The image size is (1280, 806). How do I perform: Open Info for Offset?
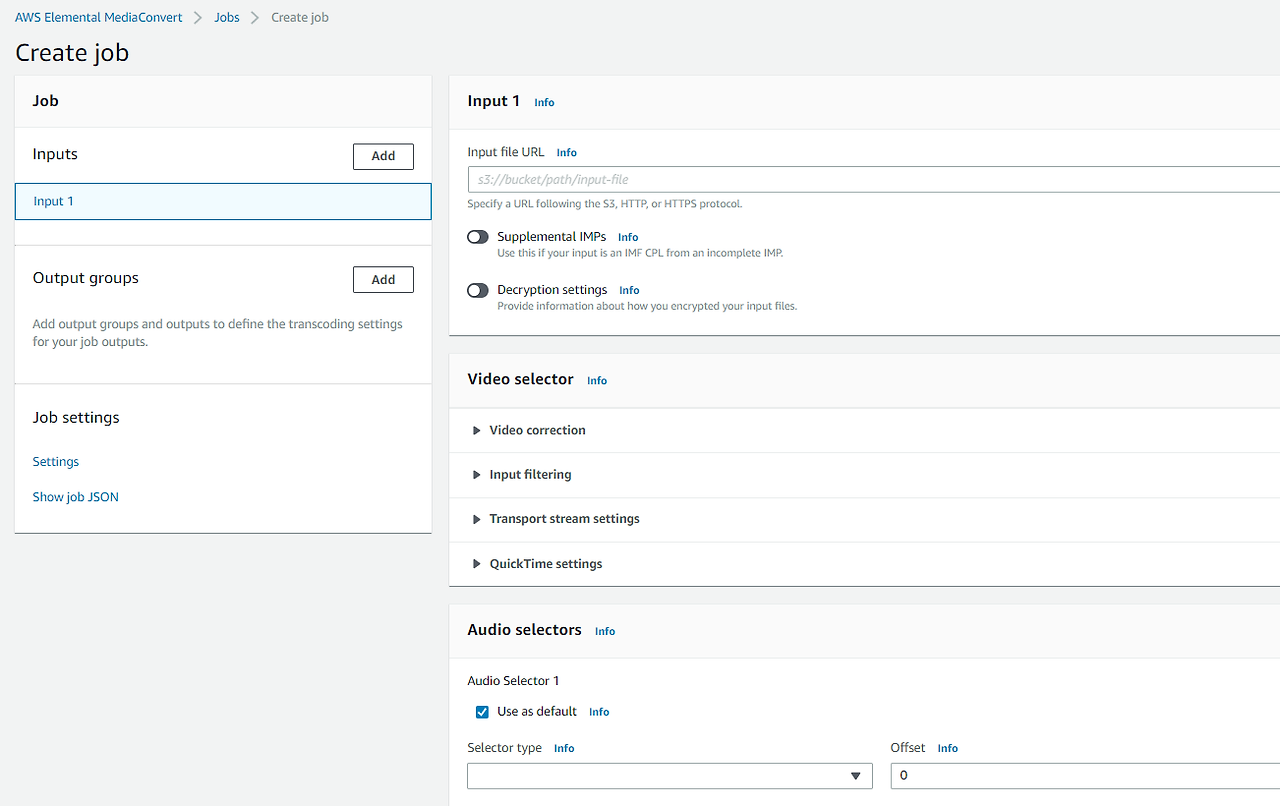(x=948, y=748)
